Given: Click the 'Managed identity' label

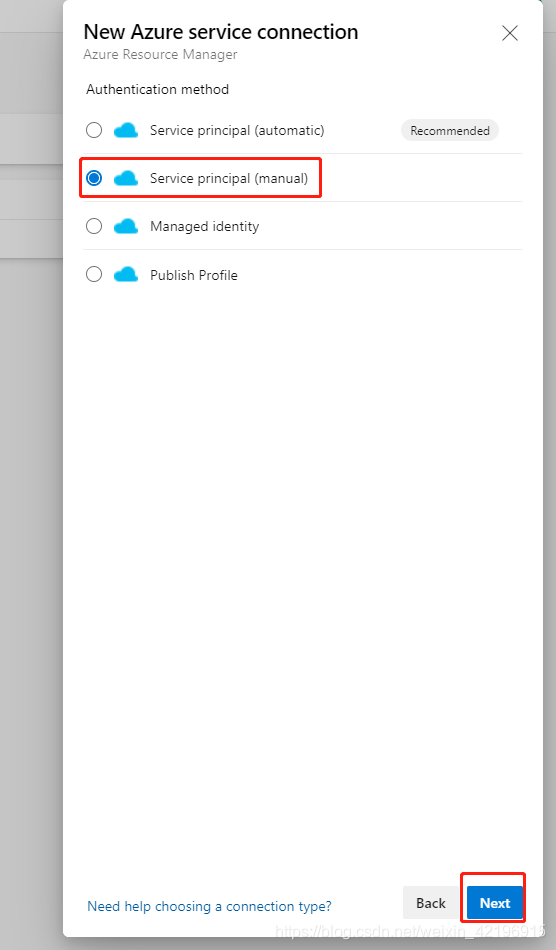Looking at the screenshot, I should [205, 227].
